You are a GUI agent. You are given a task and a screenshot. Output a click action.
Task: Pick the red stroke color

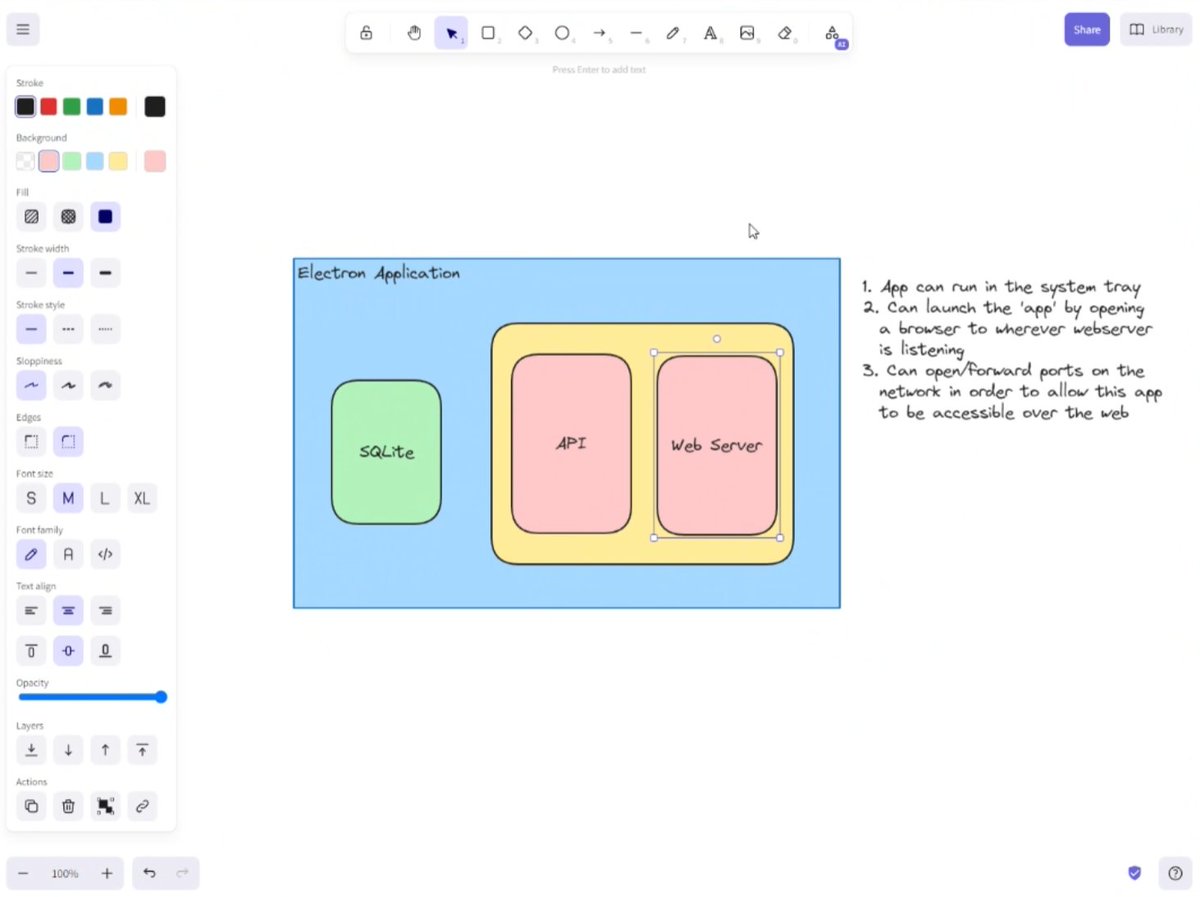[48, 107]
